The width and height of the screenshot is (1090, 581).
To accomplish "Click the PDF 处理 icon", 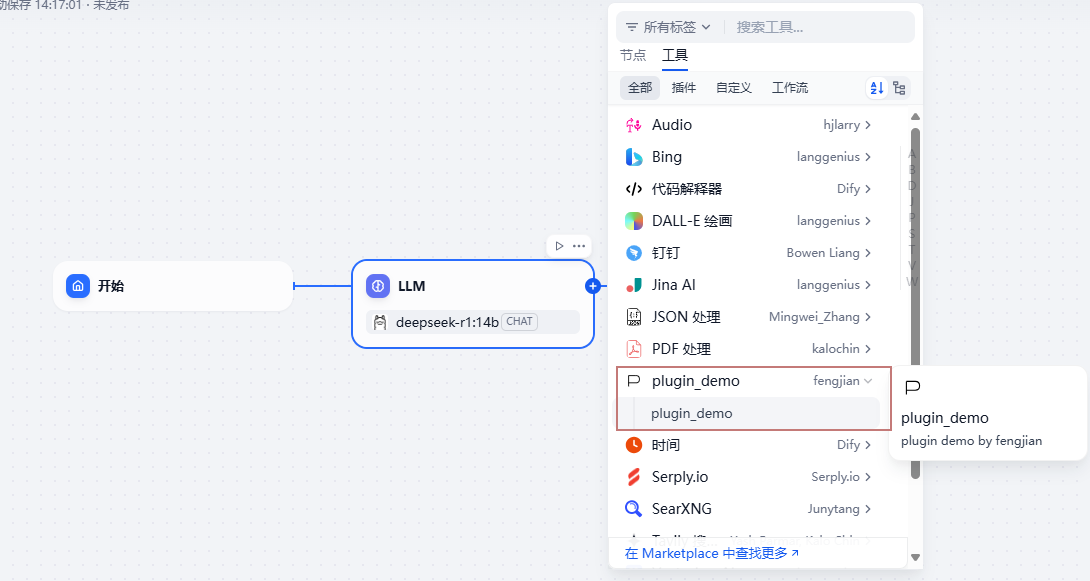I will [633, 349].
